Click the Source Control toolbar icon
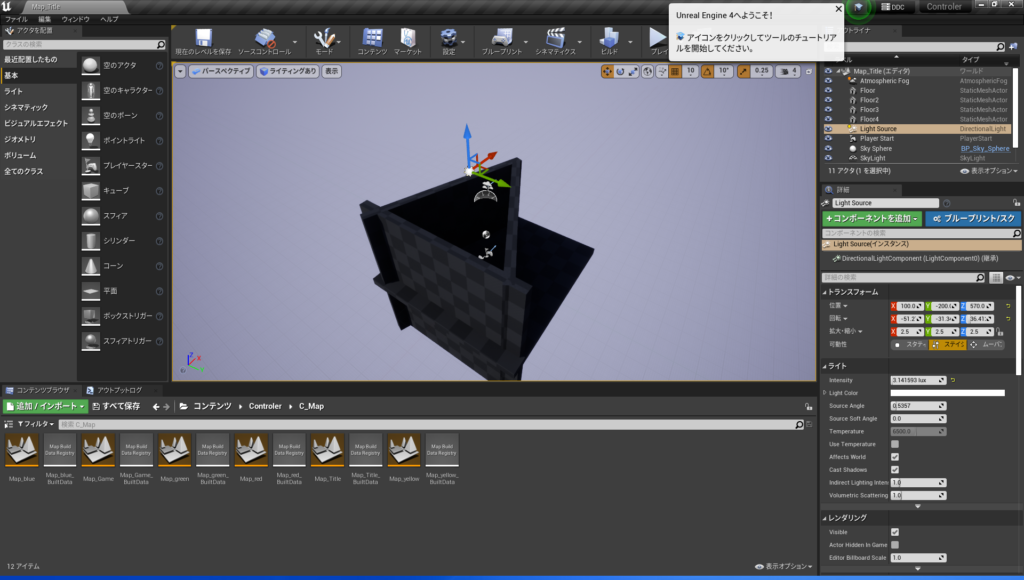Screen dimensions: 1024x580 pos(263,40)
